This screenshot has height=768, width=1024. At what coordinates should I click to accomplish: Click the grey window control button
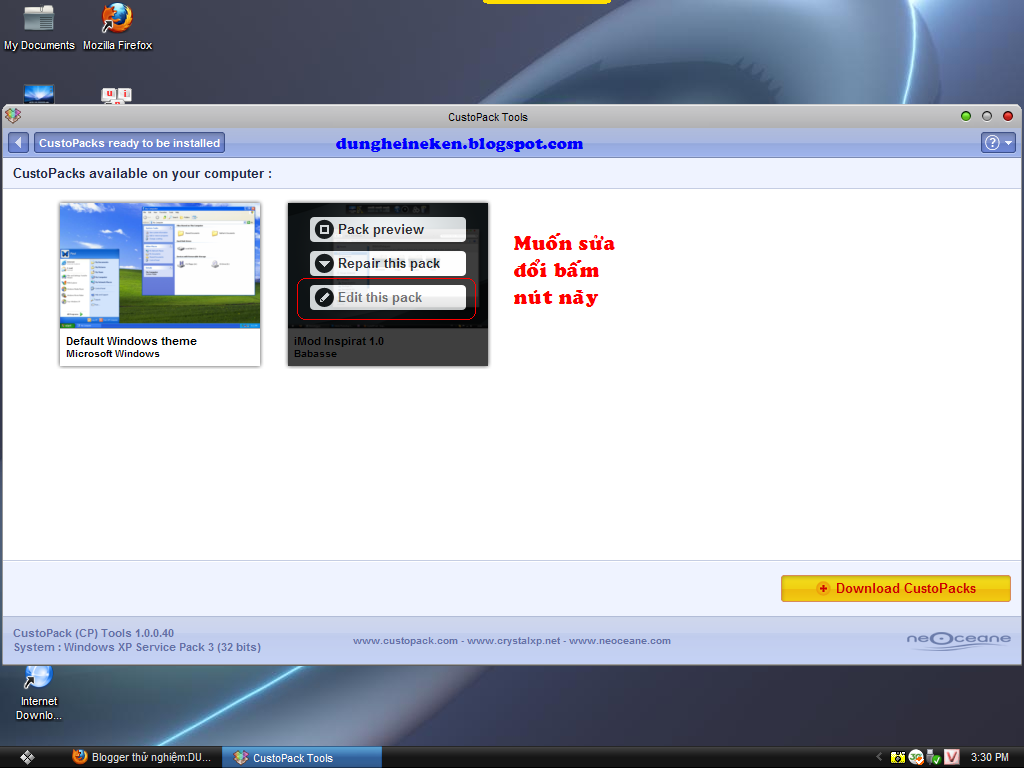click(x=987, y=116)
